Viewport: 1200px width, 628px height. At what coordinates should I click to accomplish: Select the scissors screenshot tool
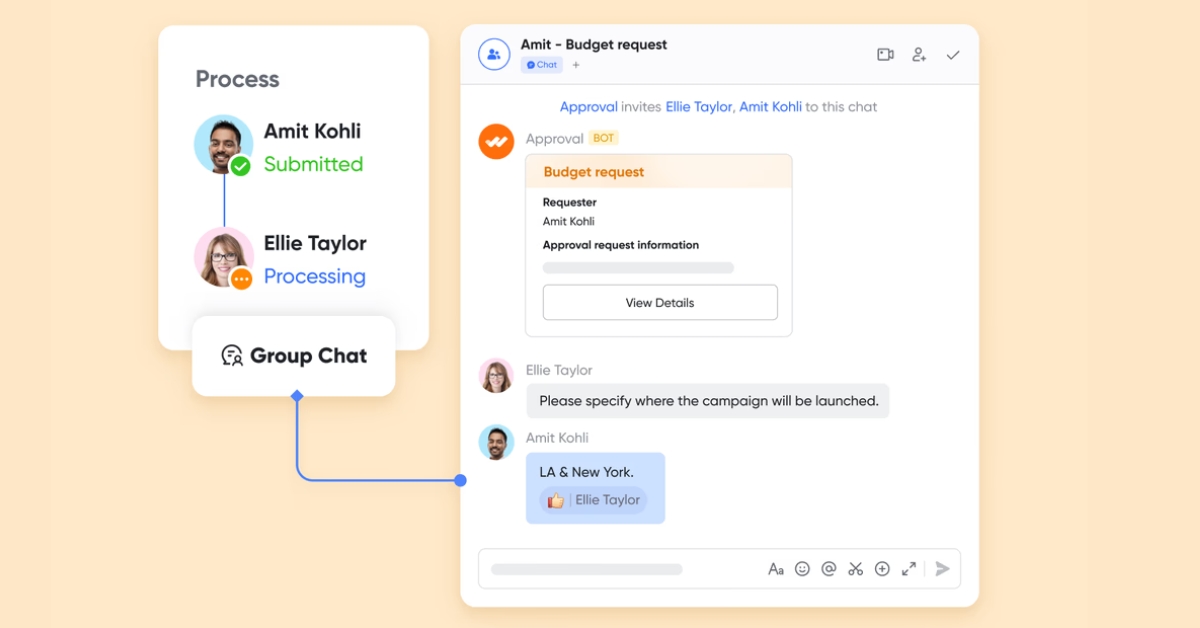pyautogui.click(x=855, y=569)
